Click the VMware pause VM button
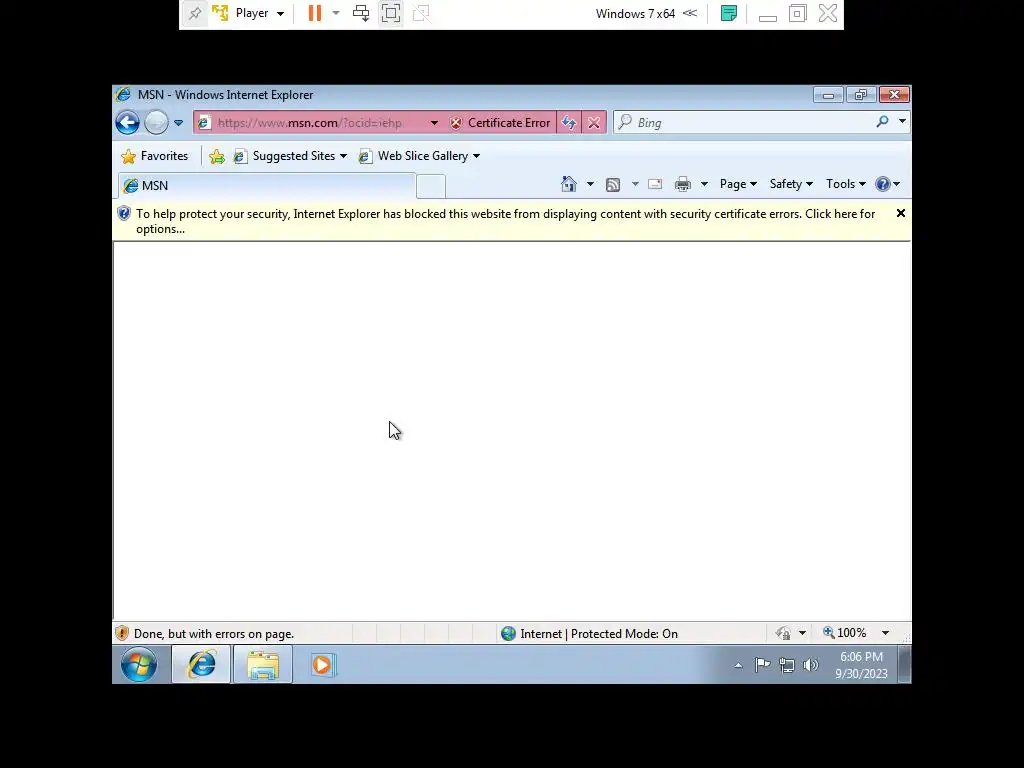 click(315, 13)
